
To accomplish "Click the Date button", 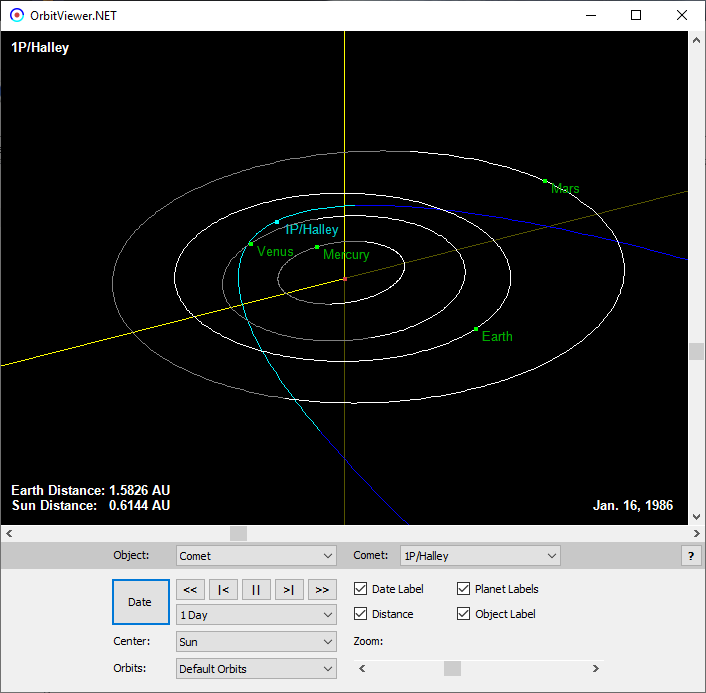I will coord(140,602).
